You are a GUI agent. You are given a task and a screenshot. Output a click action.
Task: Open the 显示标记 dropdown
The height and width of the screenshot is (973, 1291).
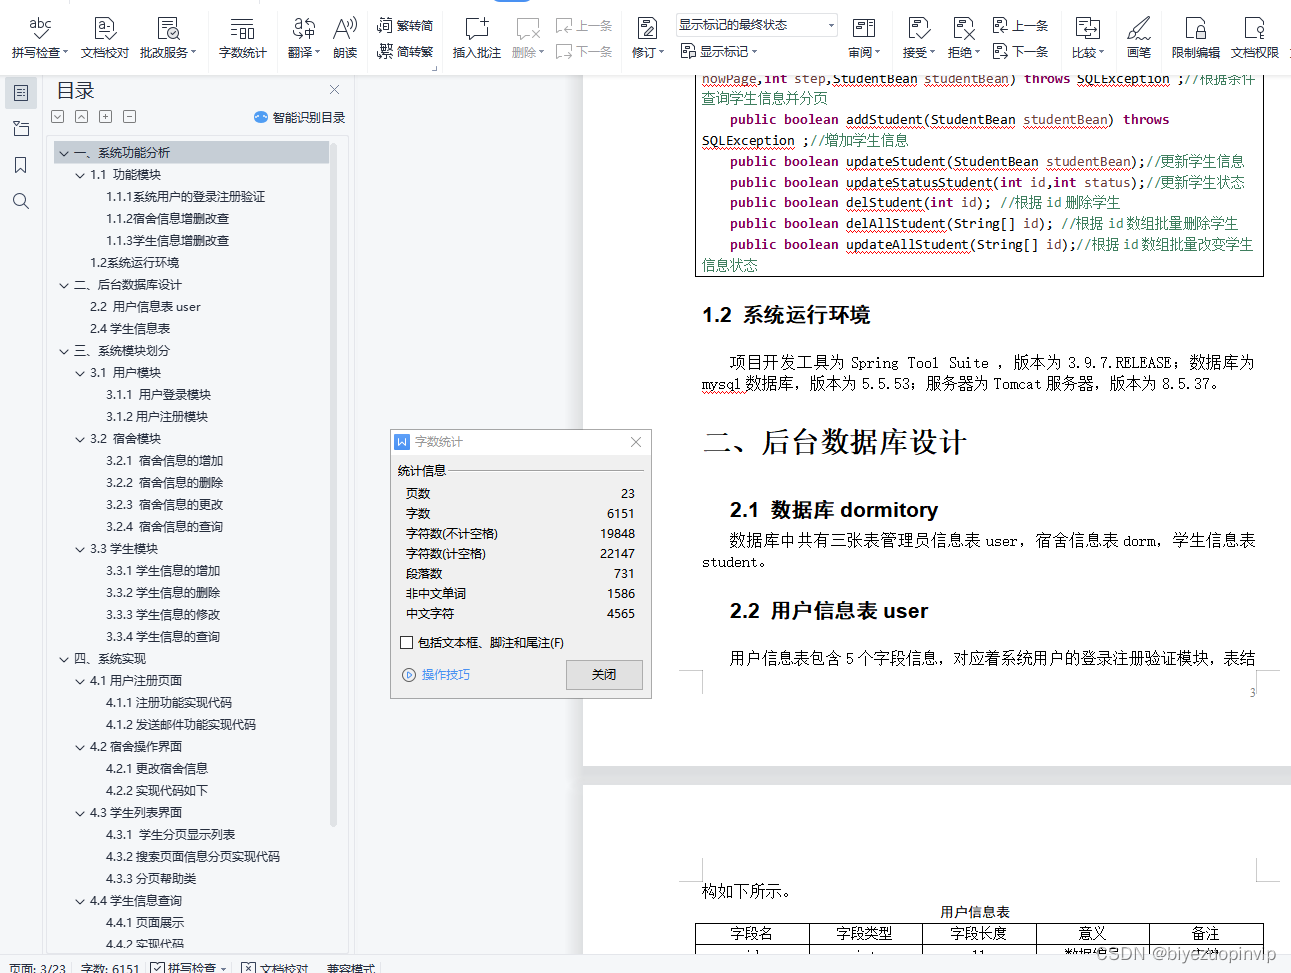[719, 51]
